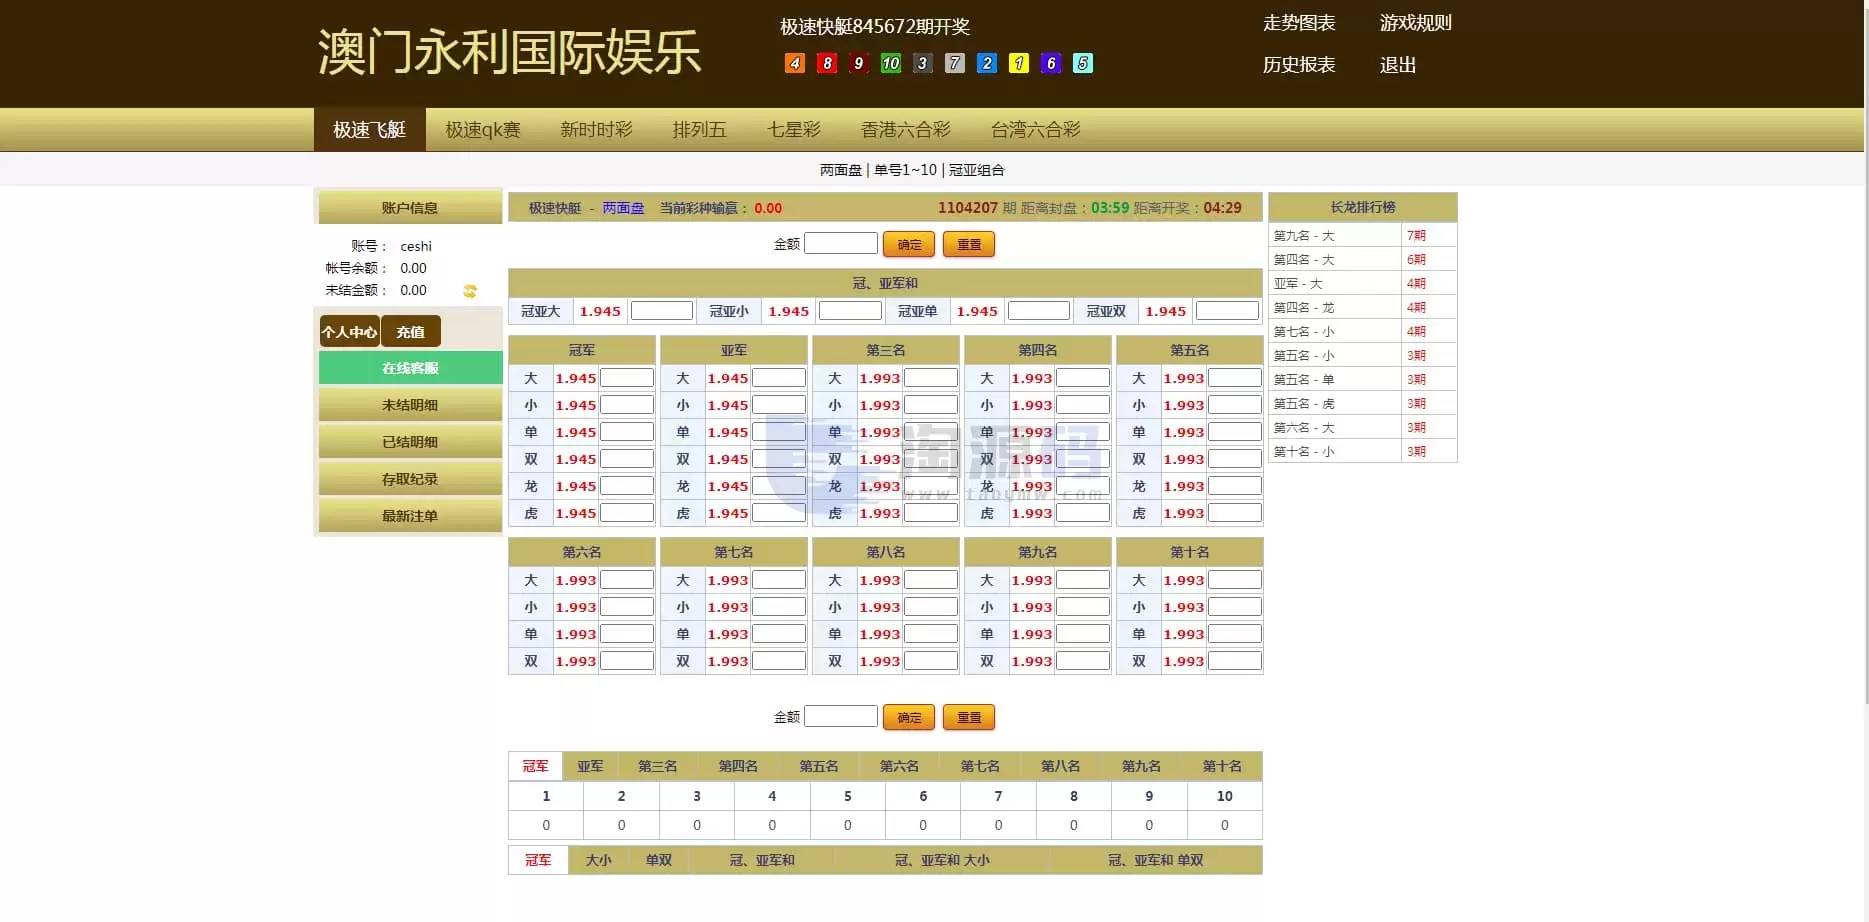Image resolution: width=1869 pixels, height=922 pixels.
Task: Click the blue number 2 result ball
Action: 987,63
